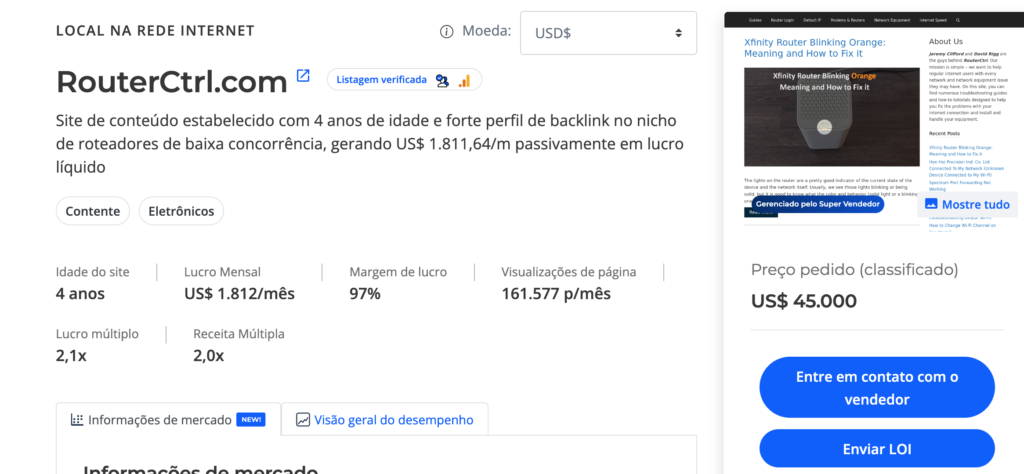Click the 4 anos site age value

[x=80, y=294]
